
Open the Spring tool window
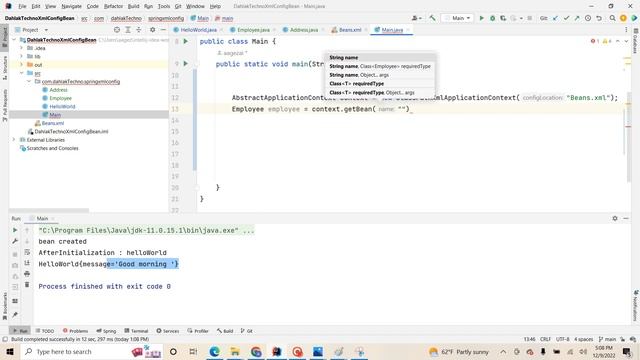click(107, 331)
